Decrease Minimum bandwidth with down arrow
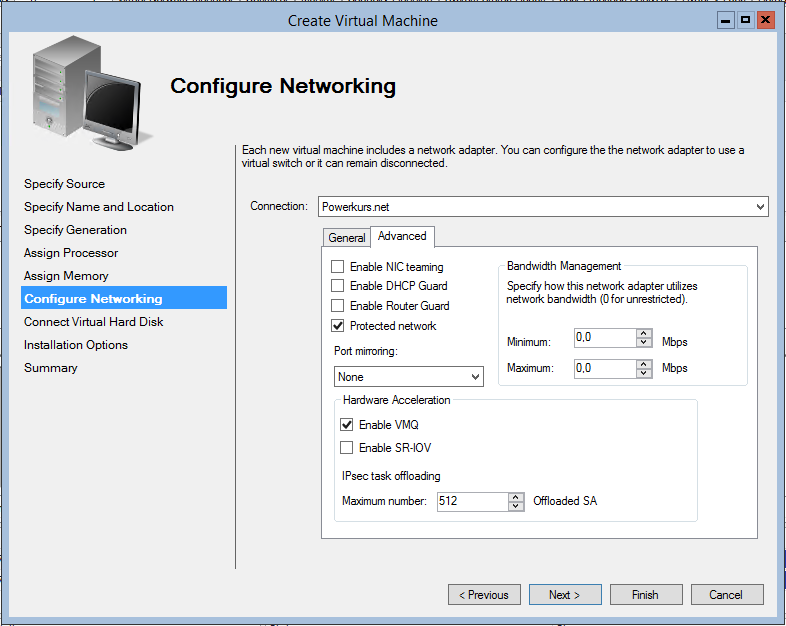The width and height of the screenshot is (786, 626). click(644, 342)
